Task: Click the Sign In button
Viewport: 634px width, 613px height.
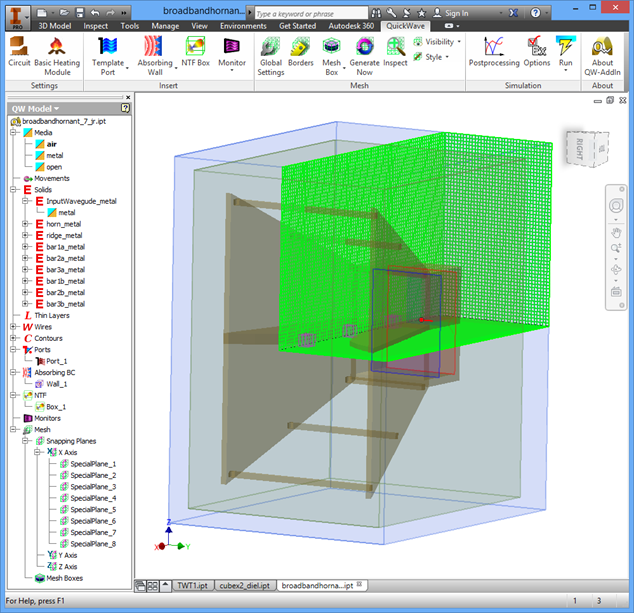Action: point(455,13)
